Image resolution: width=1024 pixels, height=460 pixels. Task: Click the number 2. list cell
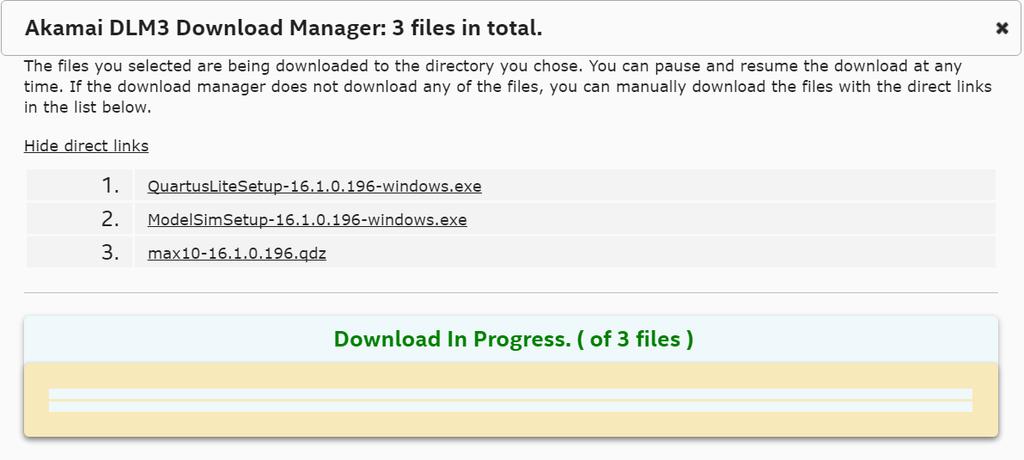click(80, 219)
